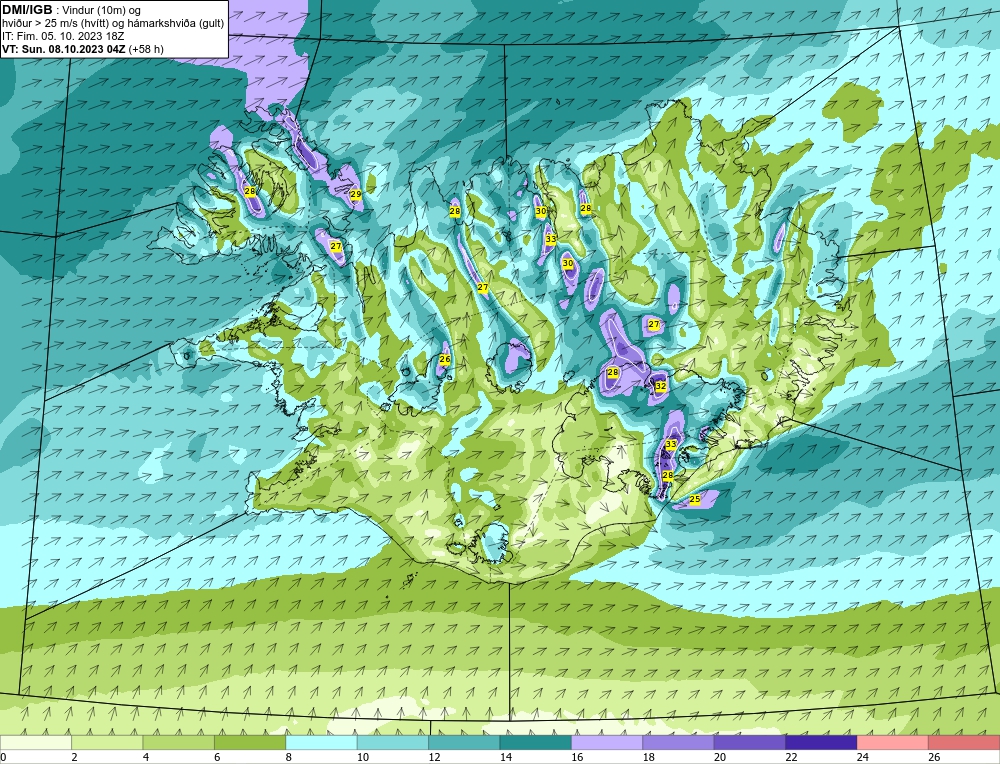Screen dimensions: 1000x764
Task: Click the legend tick label 4
Action: click(x=146, y=757)
